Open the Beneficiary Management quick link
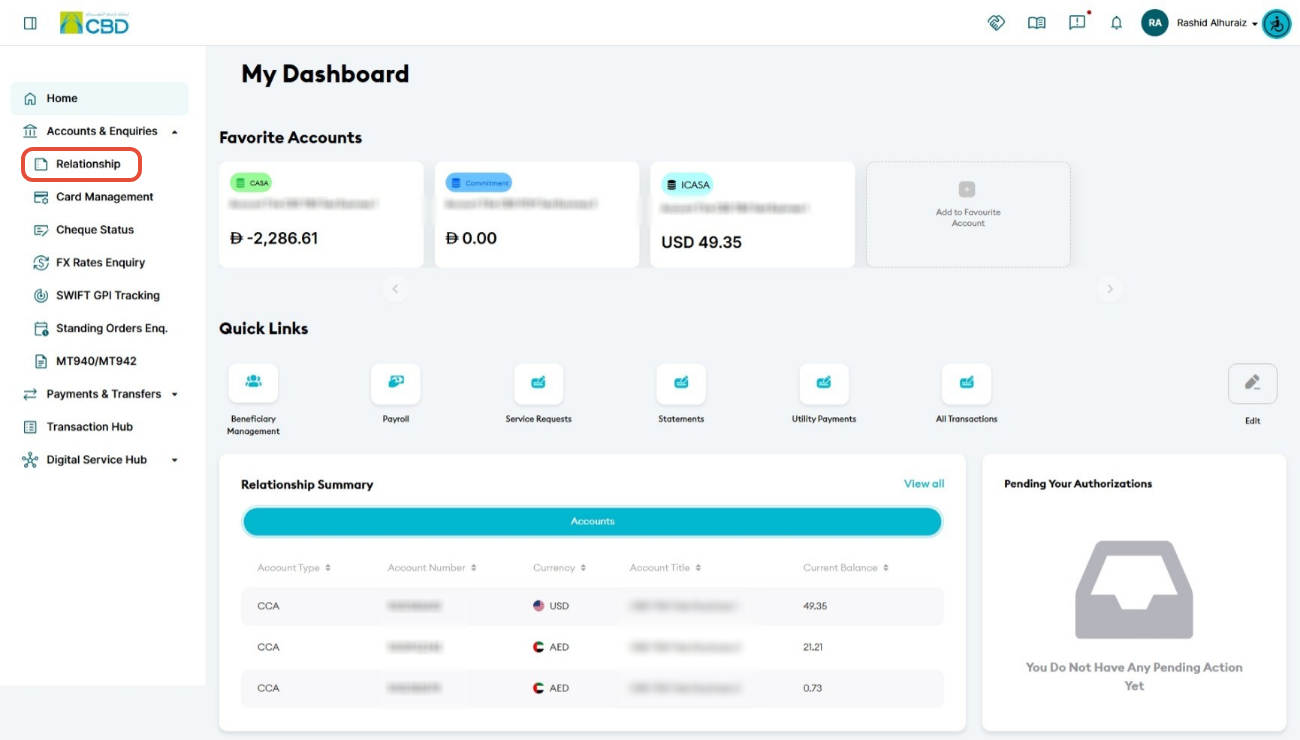1300x740 pixels. [x=253, y=400]
